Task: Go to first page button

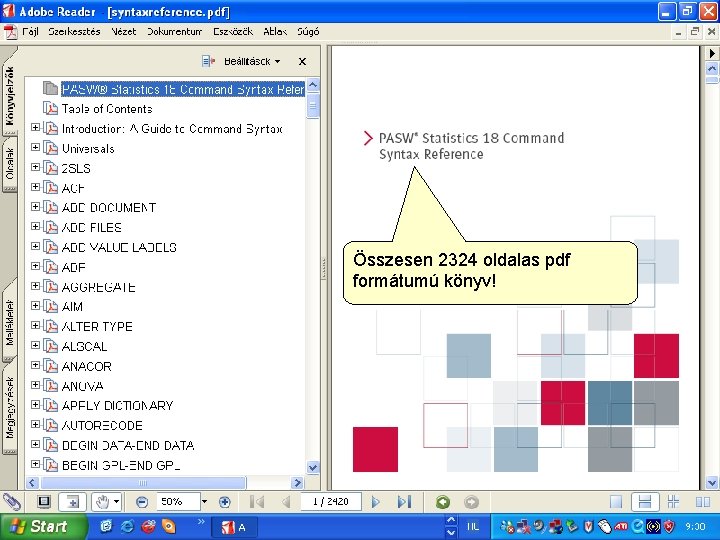Action: [257, 502]
